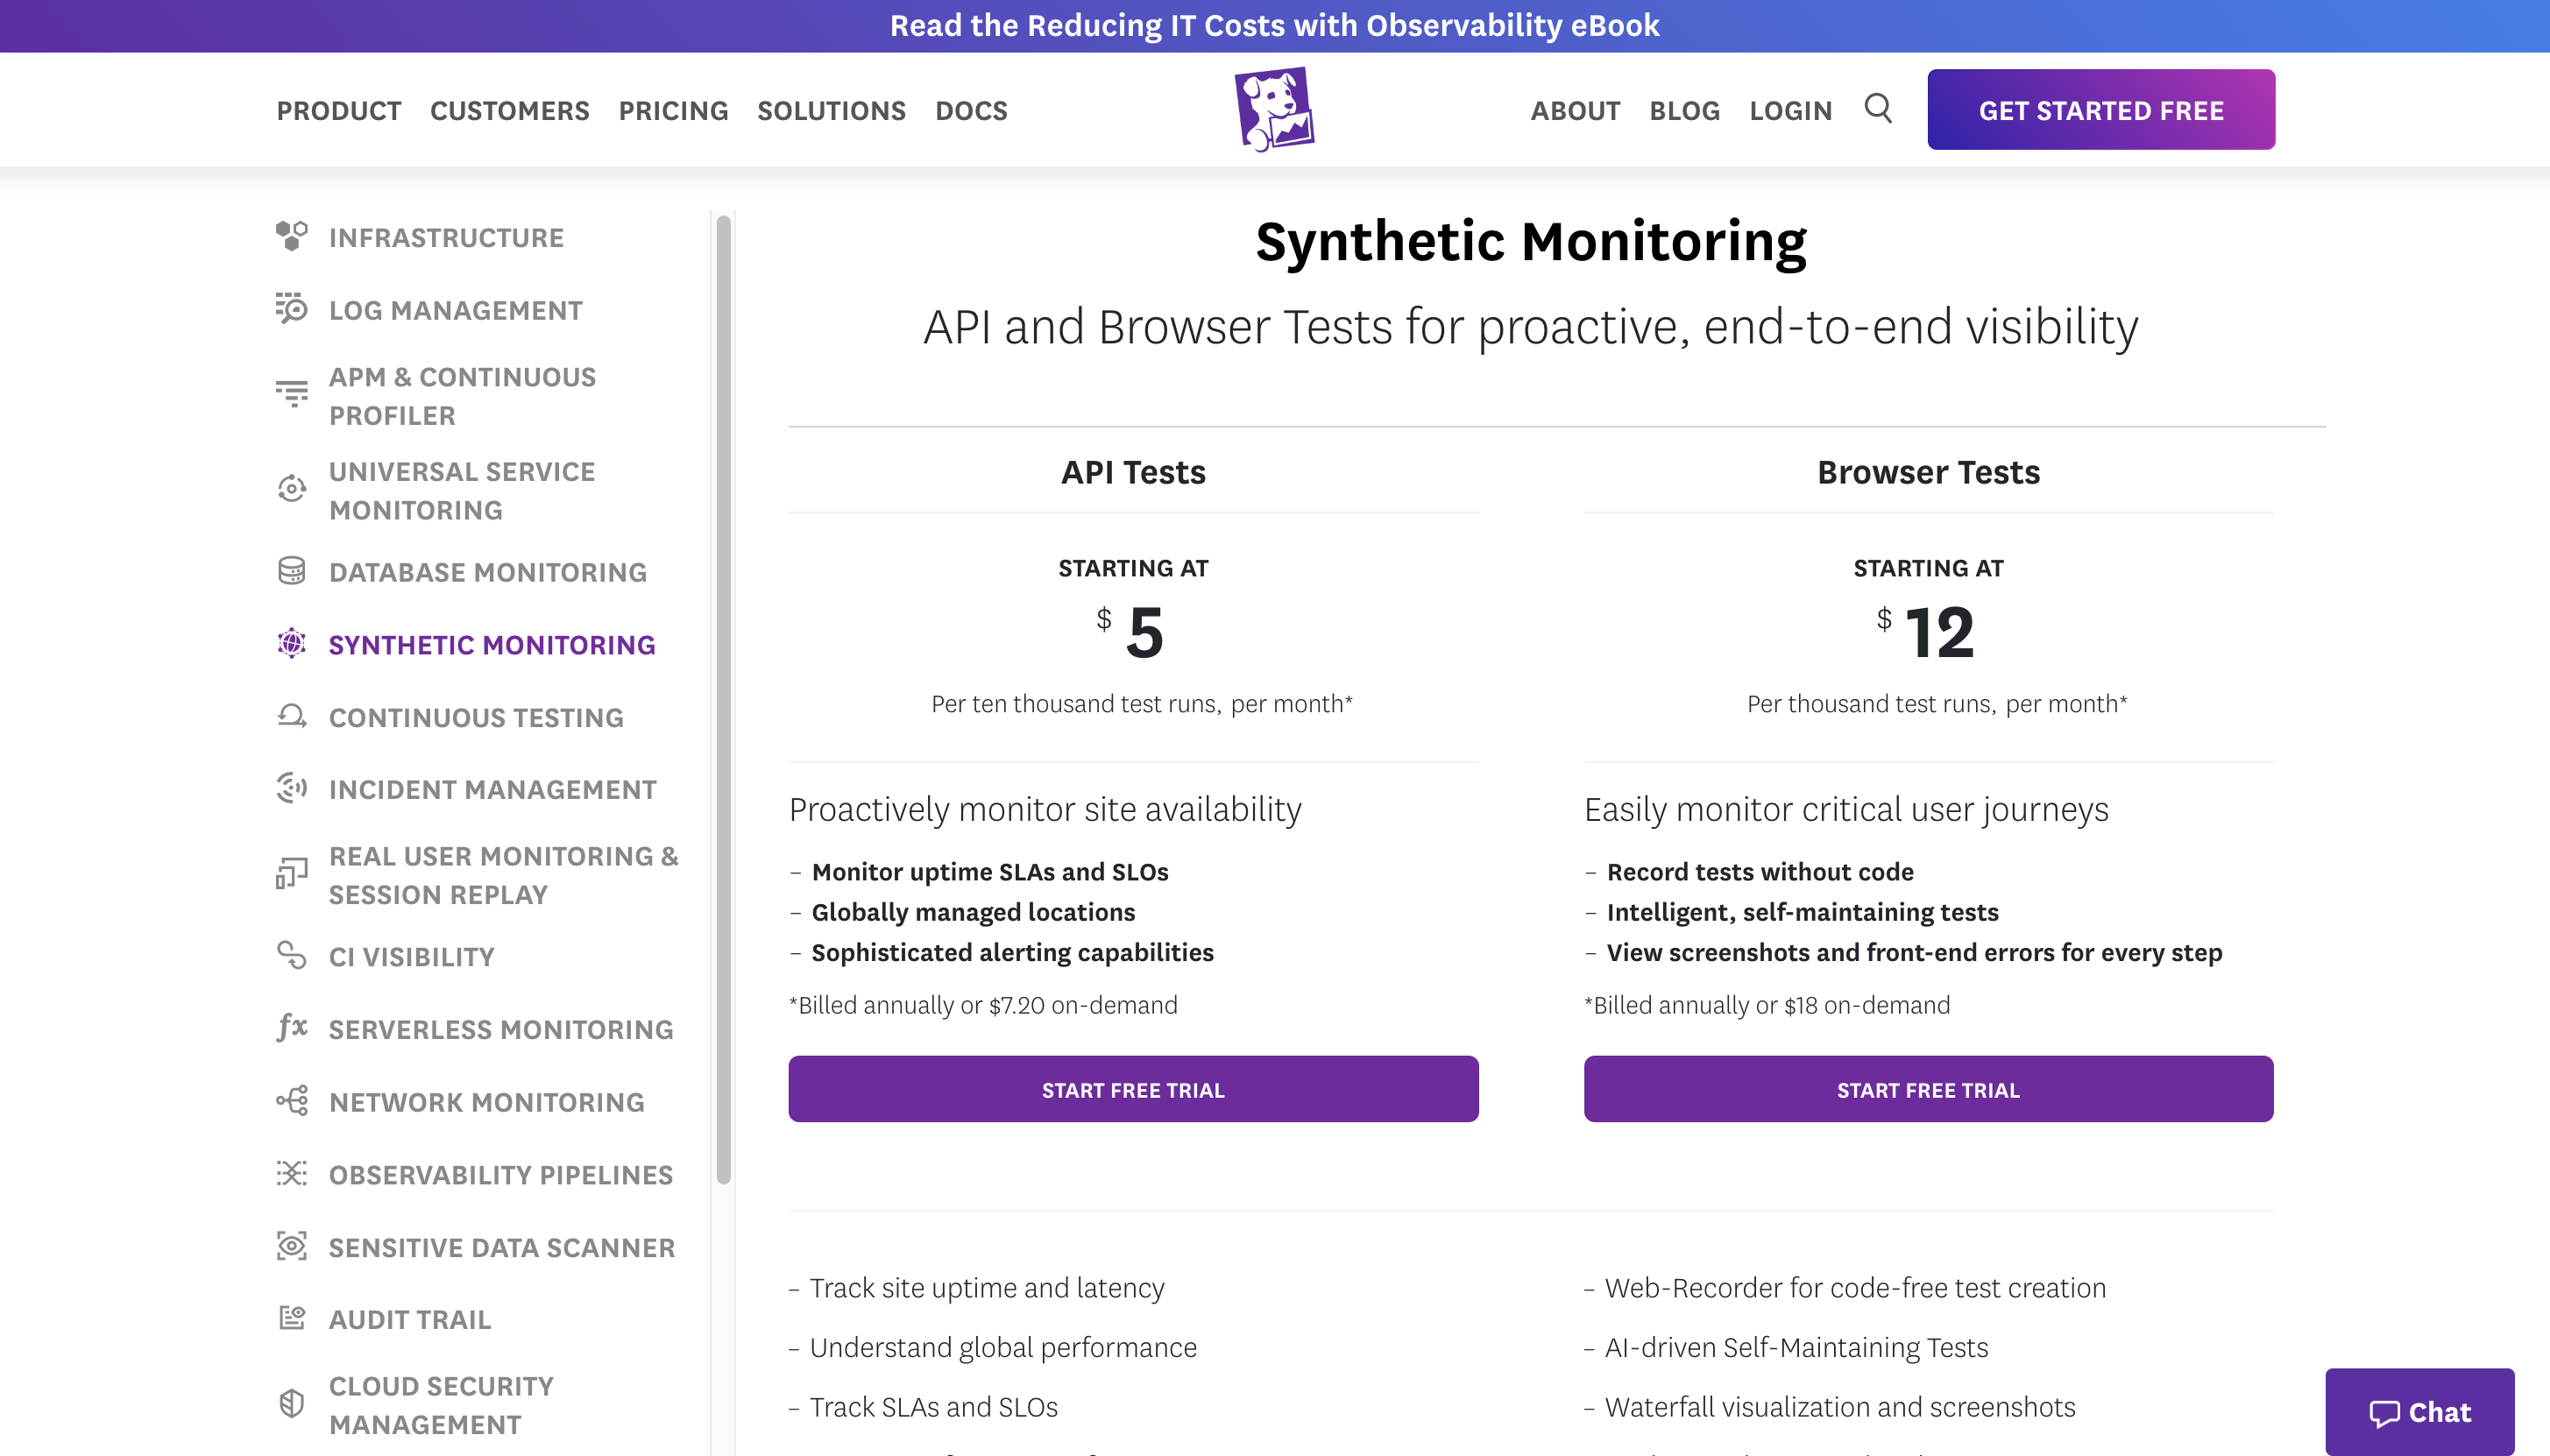Image resolution: width=2550 pixels, height=1456 pixels.
Task: Open the Product menu
Action: click(x=338, y=109)
